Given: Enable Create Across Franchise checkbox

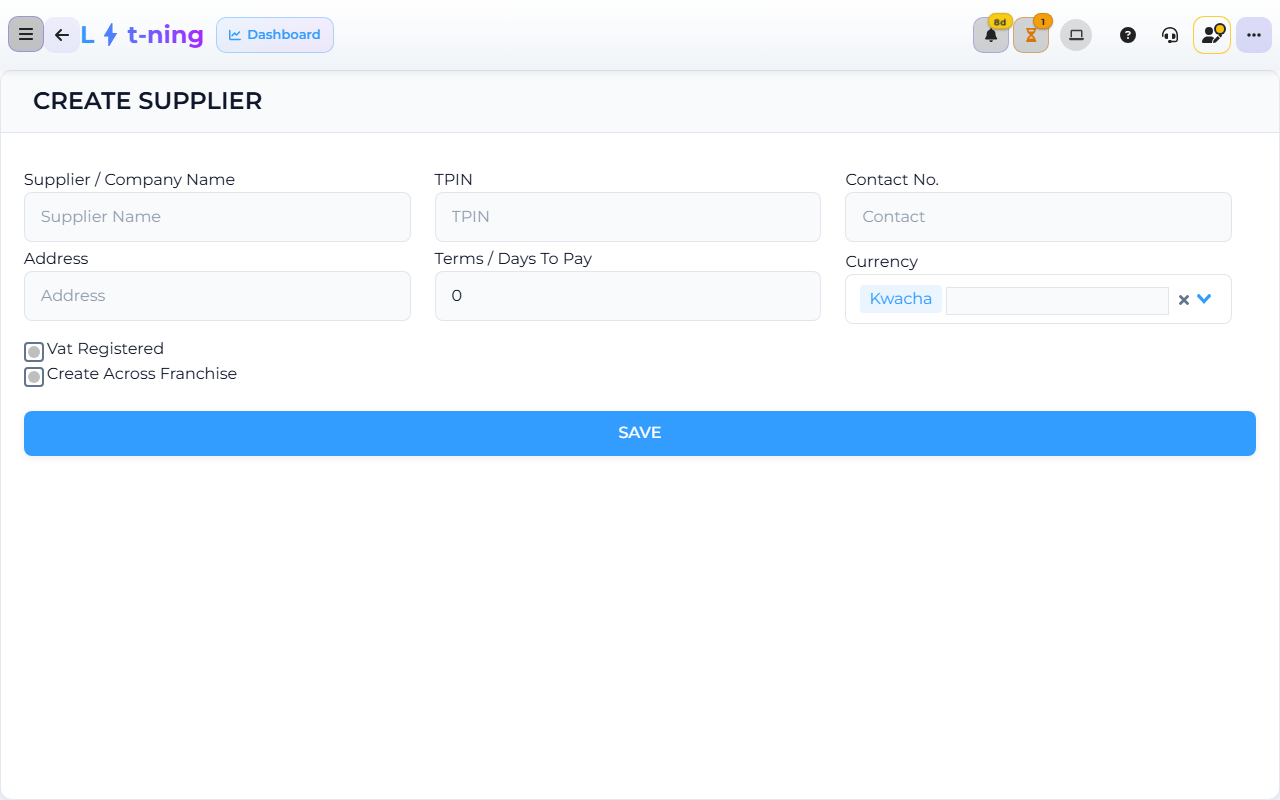Looking at the screenshot, I should point(34,377).
